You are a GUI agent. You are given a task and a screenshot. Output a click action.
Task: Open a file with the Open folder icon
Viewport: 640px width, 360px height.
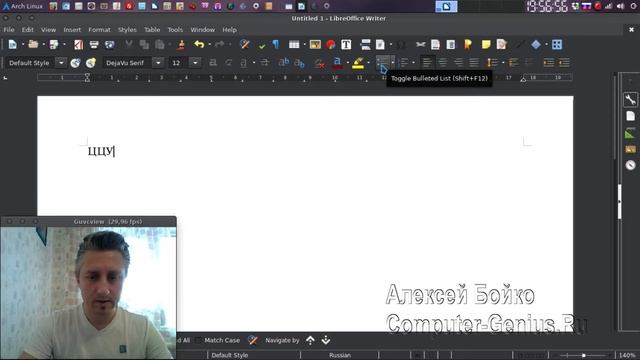coord(33,44)
